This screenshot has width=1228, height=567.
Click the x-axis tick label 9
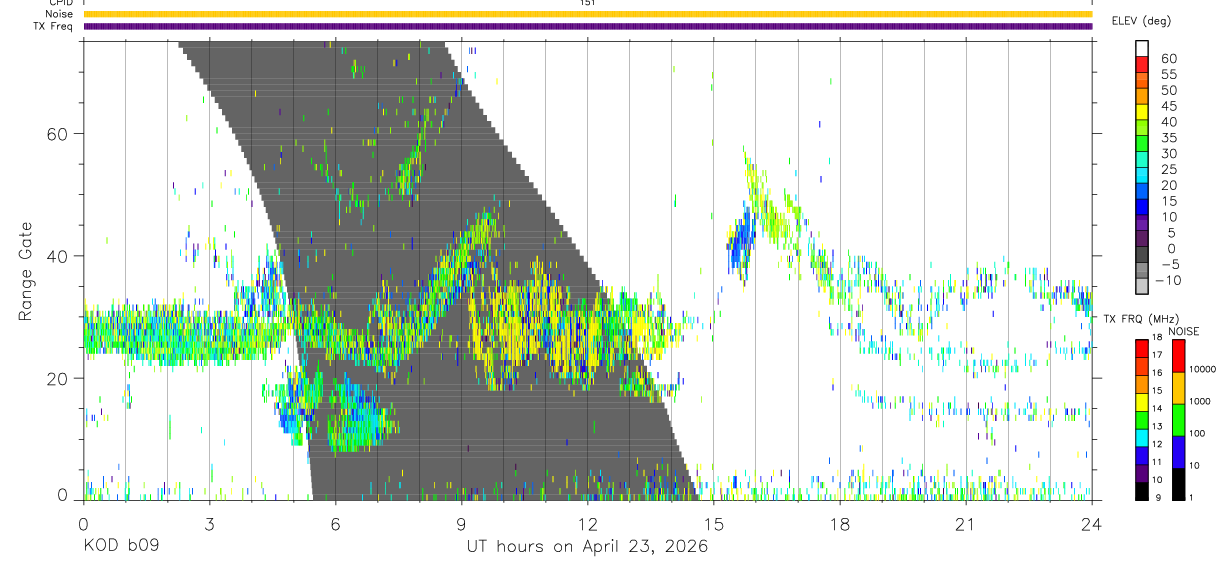click(x=461, y=524)
